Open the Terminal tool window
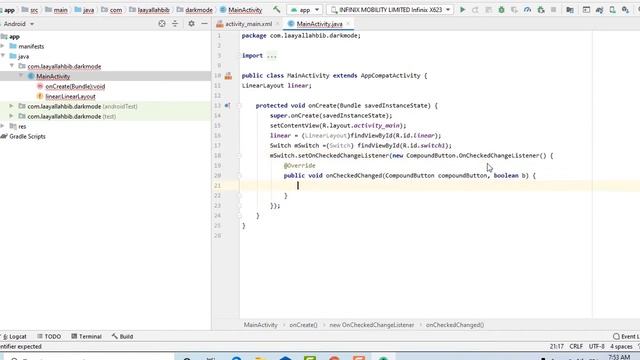Image resolution: width=640 pixels, height=360 pixels. click(x=86, y=336)
